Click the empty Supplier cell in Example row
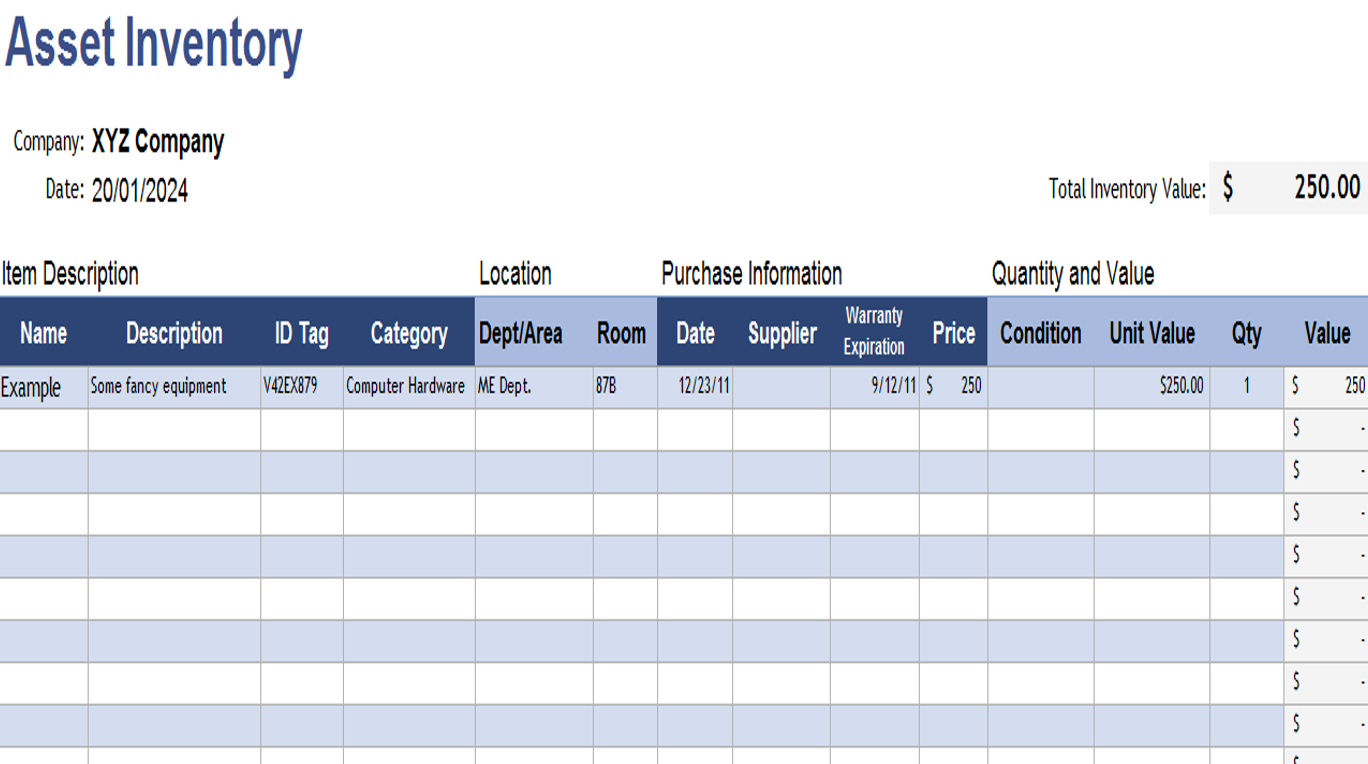Viewport: 1368px width, 764px height. (781, 387)
